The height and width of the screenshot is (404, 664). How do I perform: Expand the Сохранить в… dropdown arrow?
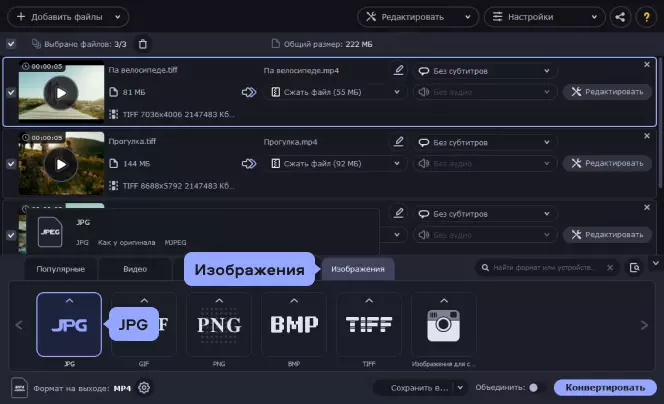click(460, 387)
